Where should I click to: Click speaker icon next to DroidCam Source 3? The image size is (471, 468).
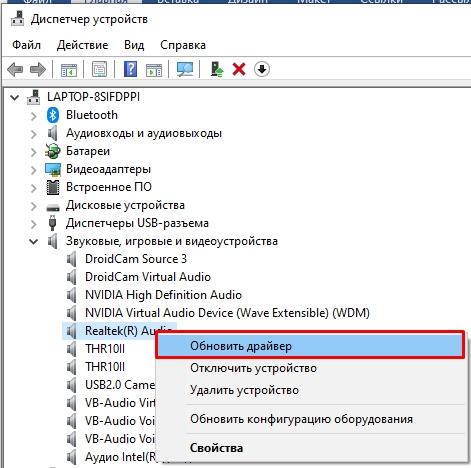pyautogui.click(x=72, y=259)
